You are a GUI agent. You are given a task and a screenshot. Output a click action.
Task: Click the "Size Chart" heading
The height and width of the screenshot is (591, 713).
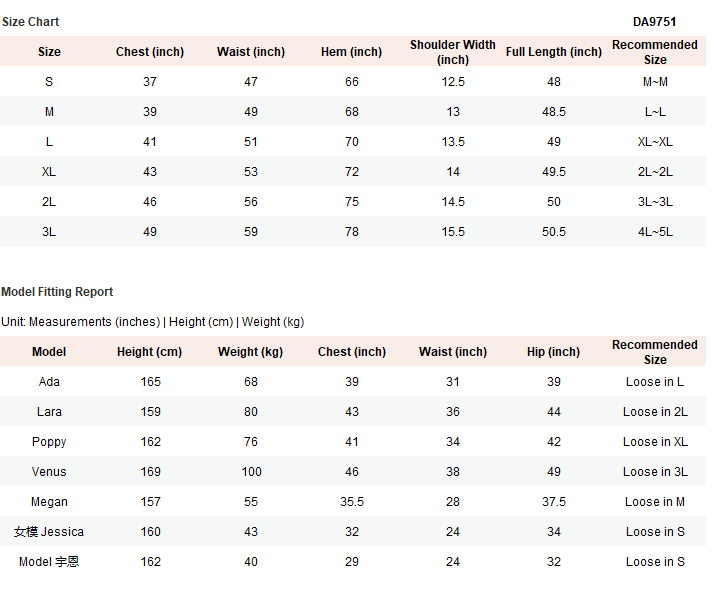tap(30, 21)
